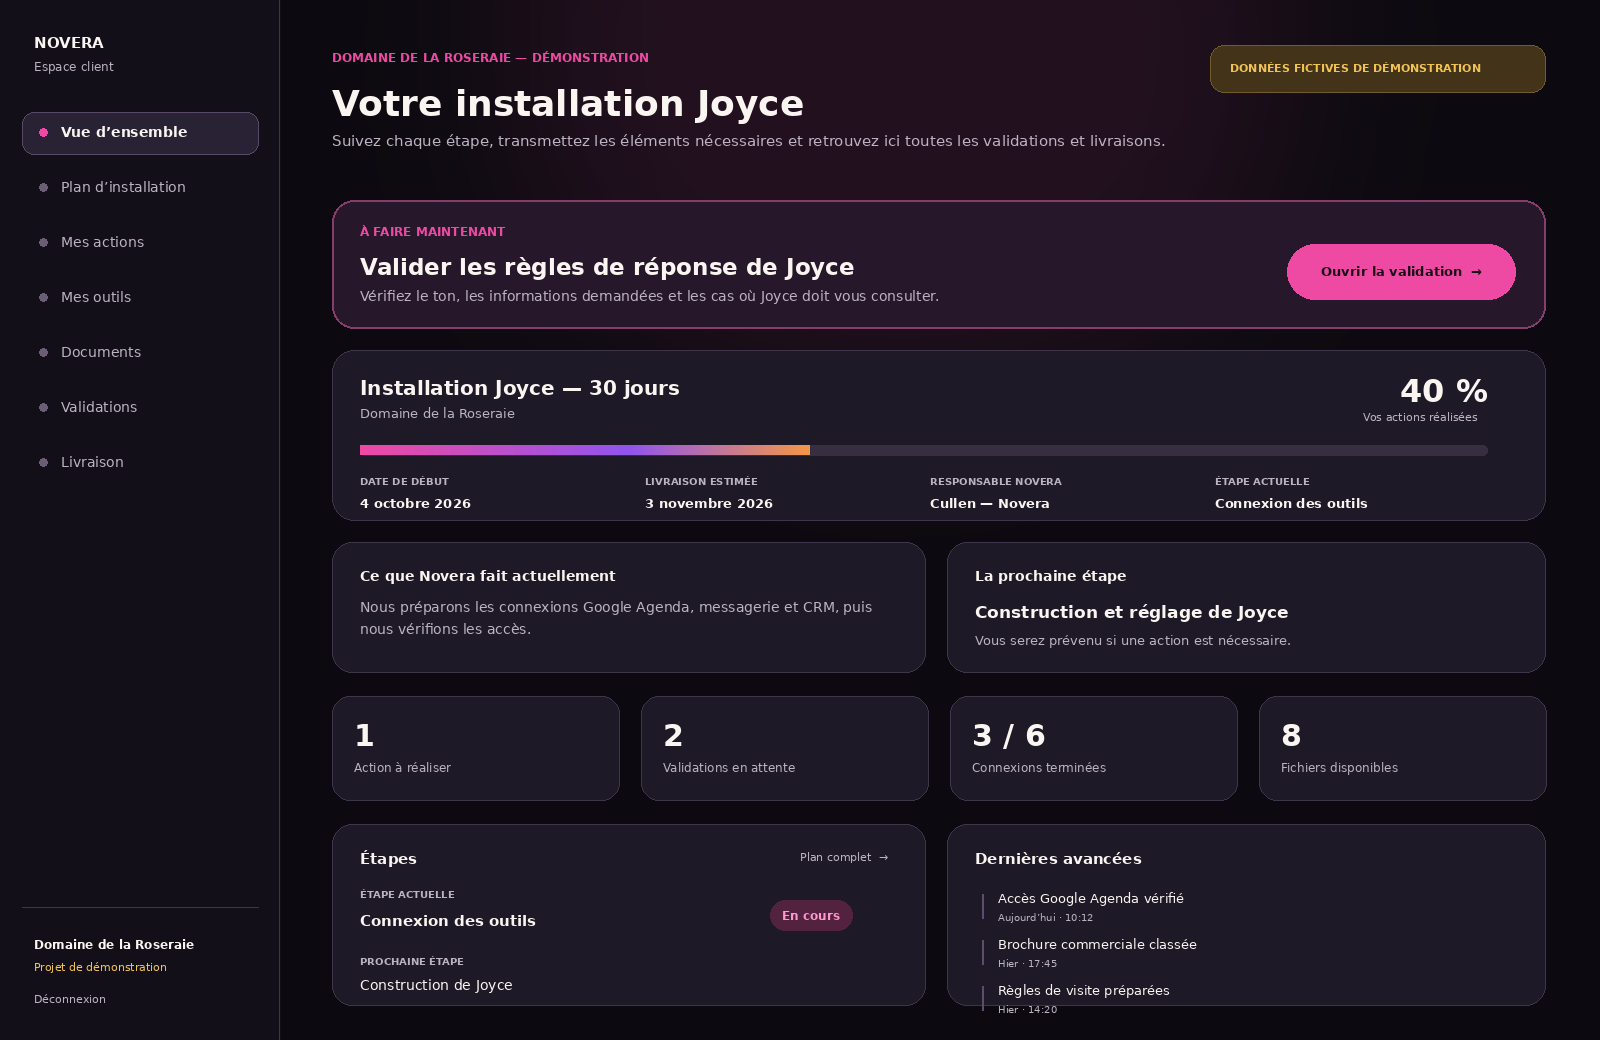Open the Validations en attente card
The height and width of the screenshot is (1040, 1600).
[785, 749]
